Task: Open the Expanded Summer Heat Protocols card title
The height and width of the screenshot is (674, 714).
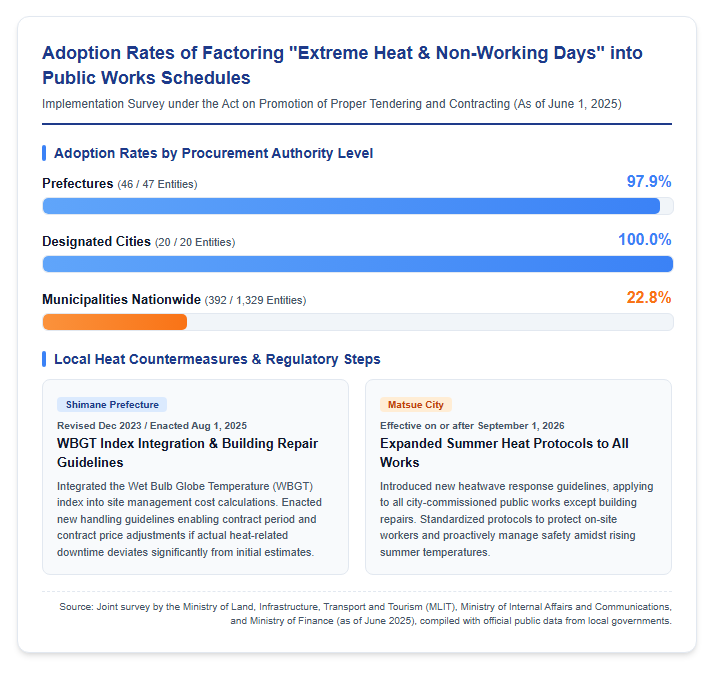Action: (x=504, y=453)
